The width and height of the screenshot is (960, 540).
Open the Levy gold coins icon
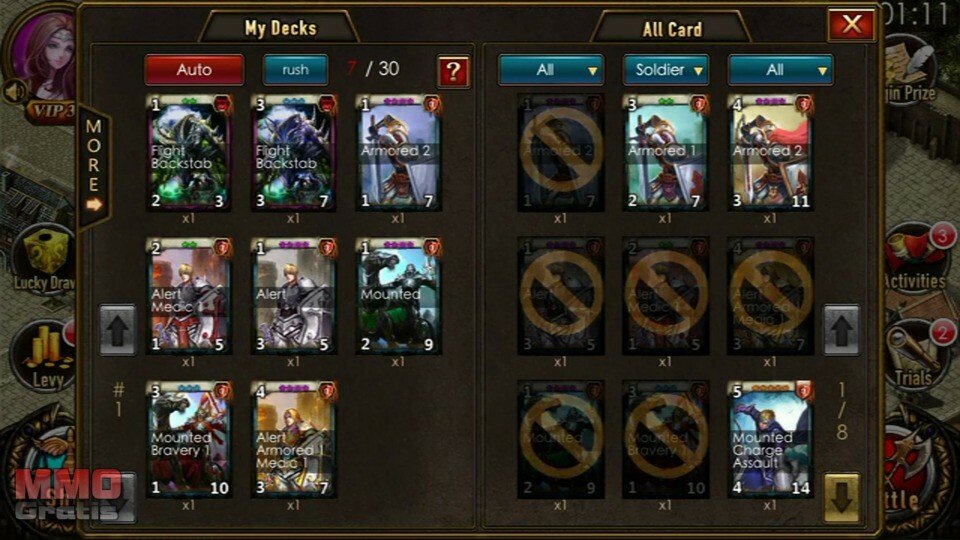pyautogui.click(x=46, y=356)
